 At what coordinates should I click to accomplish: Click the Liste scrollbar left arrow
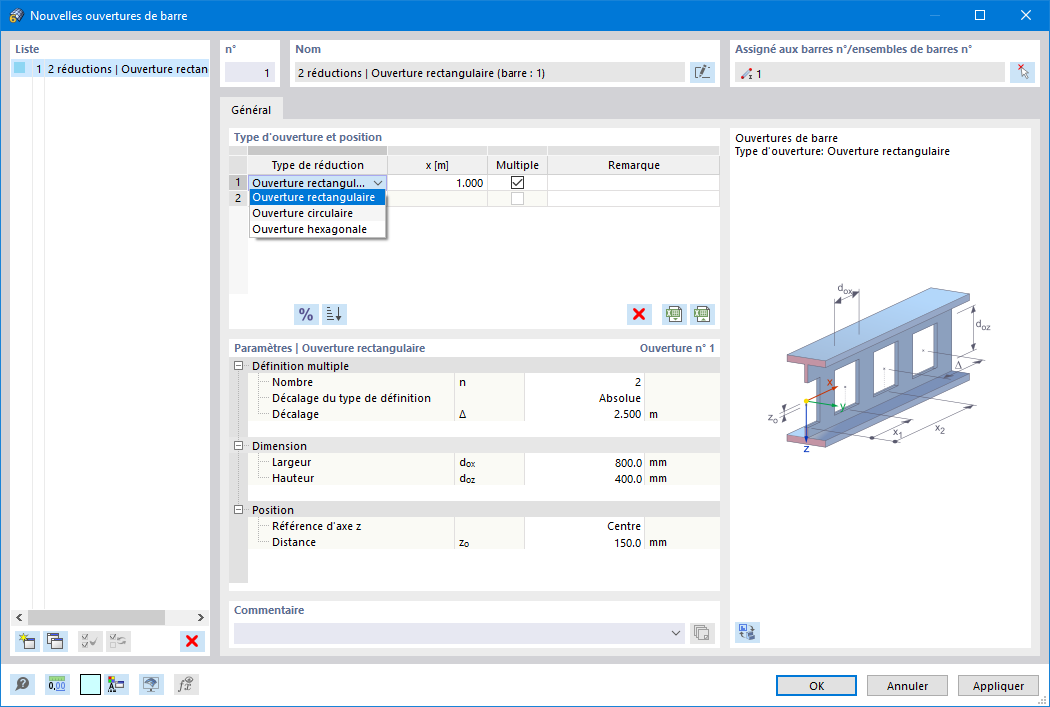coord(19,617)
